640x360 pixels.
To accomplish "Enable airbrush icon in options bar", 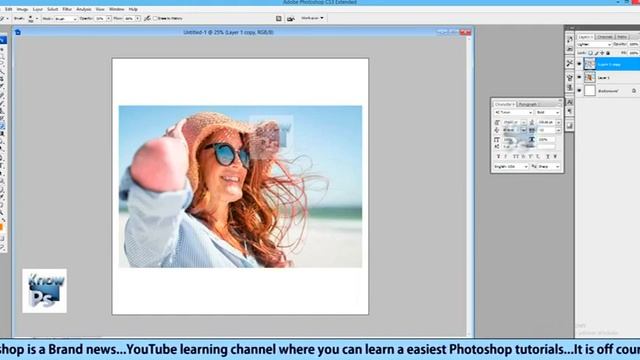I will pos(147,18).
